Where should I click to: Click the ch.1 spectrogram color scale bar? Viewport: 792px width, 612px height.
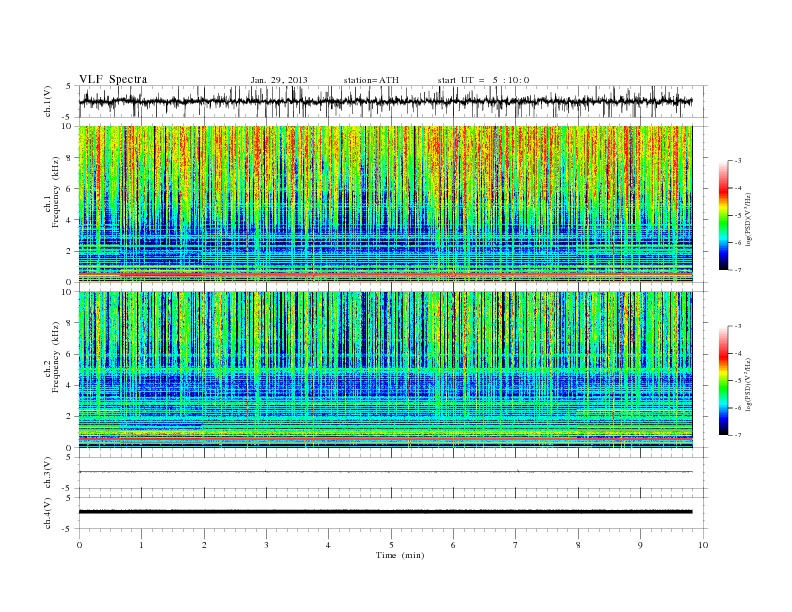(x=724, y=216)
